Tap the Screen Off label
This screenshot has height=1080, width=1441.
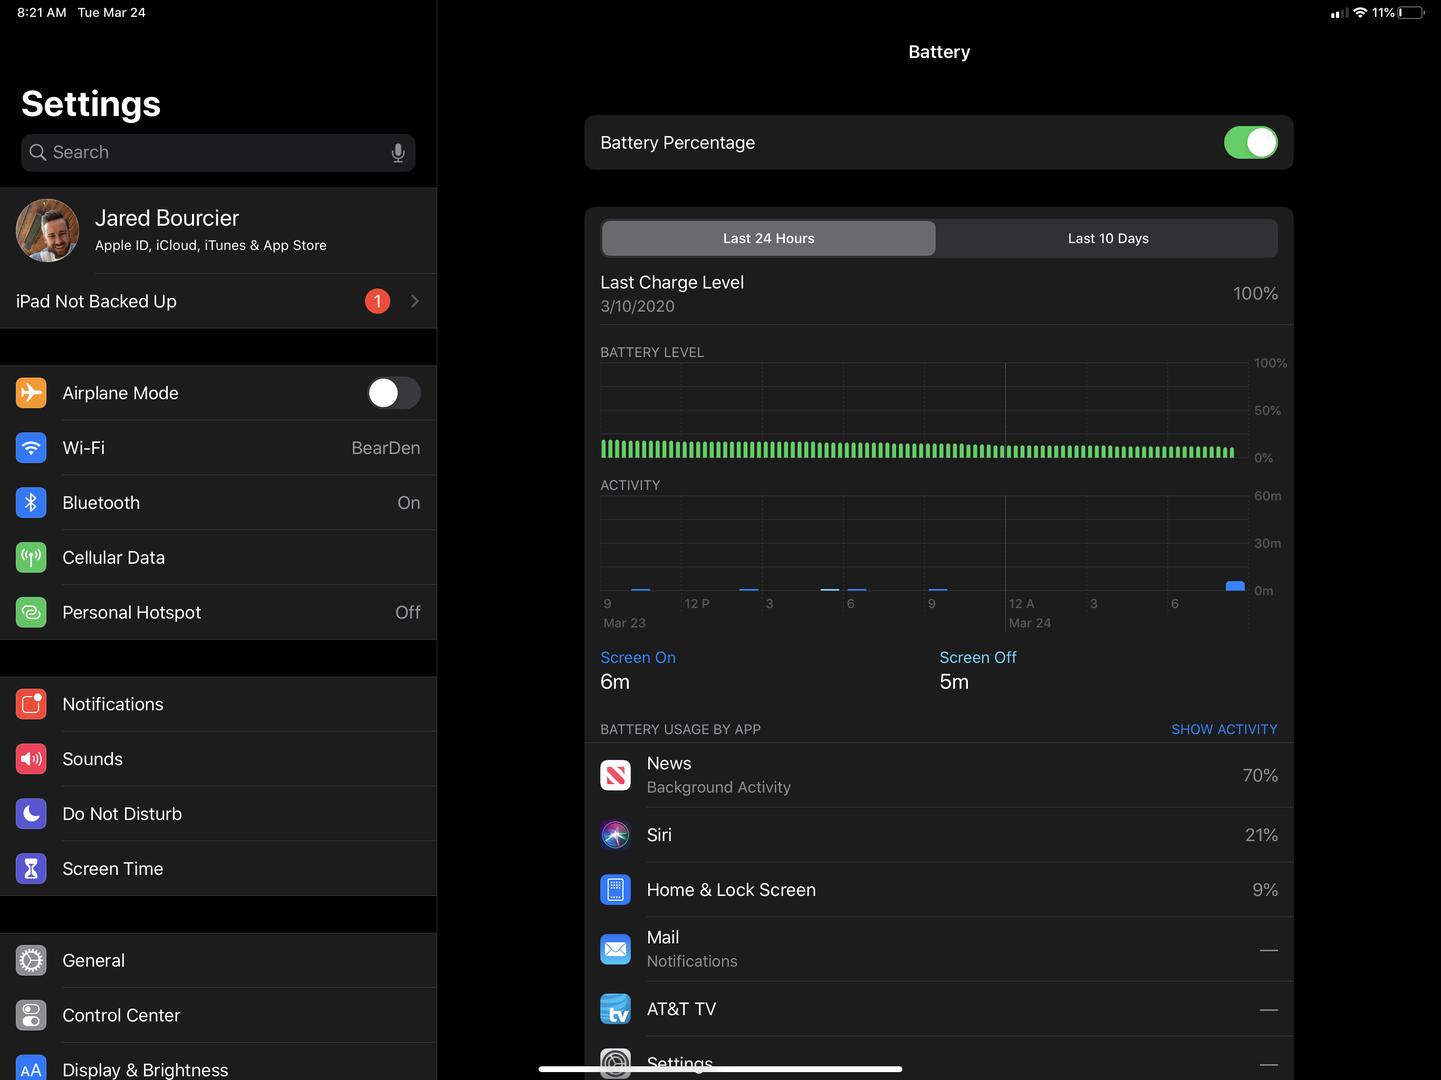pyautogui.click(x=977, y=657)
